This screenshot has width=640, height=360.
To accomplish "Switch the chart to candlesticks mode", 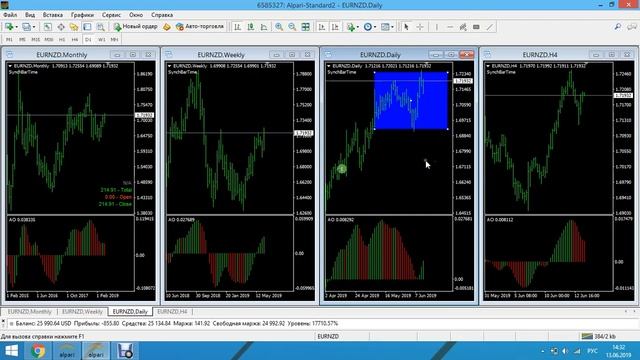I will click(x=251, y=27).
